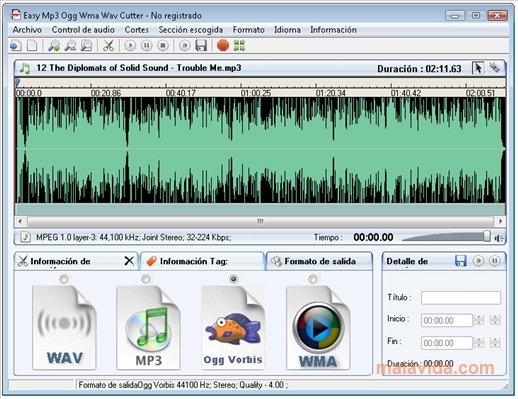Screen dimensions: 518x399
Task: Open the Formato menu
Action: [x=249, y=30]
